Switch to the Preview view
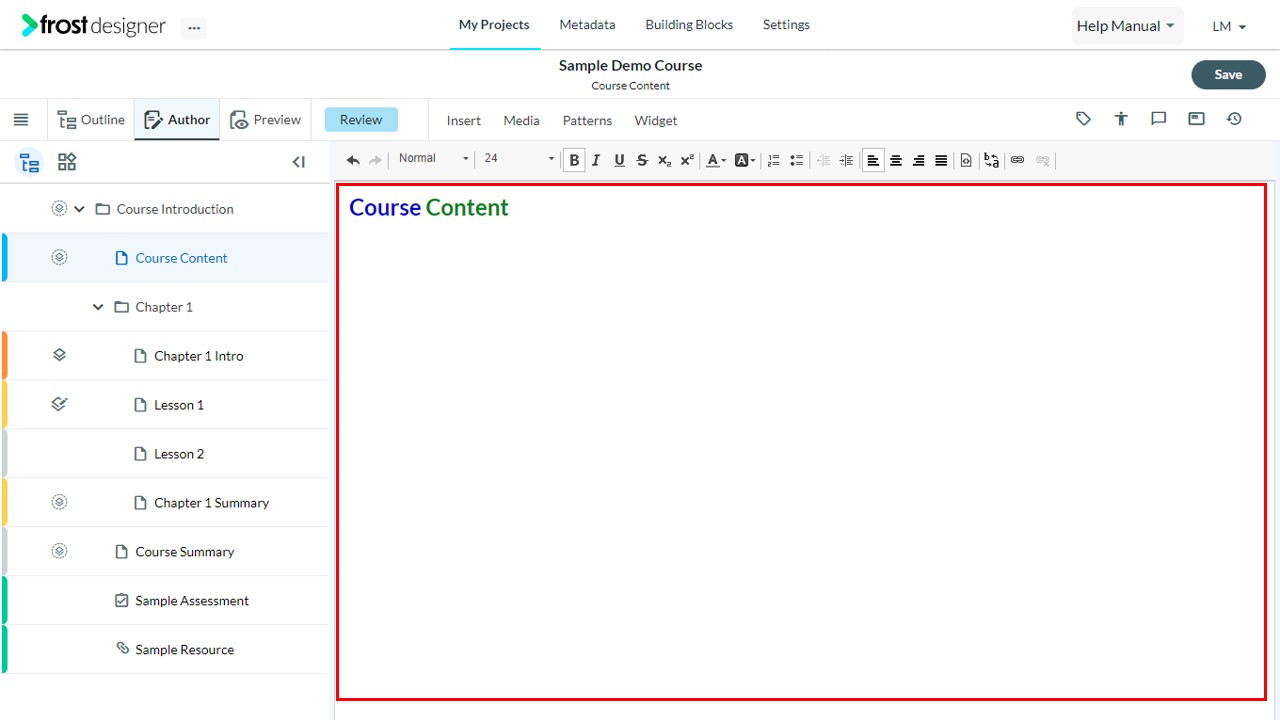 (x=265, y=120)
